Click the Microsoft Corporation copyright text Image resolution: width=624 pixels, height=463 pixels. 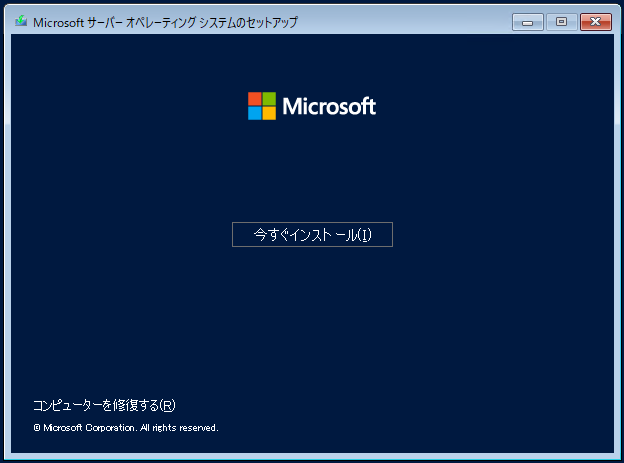click(126, 428)
